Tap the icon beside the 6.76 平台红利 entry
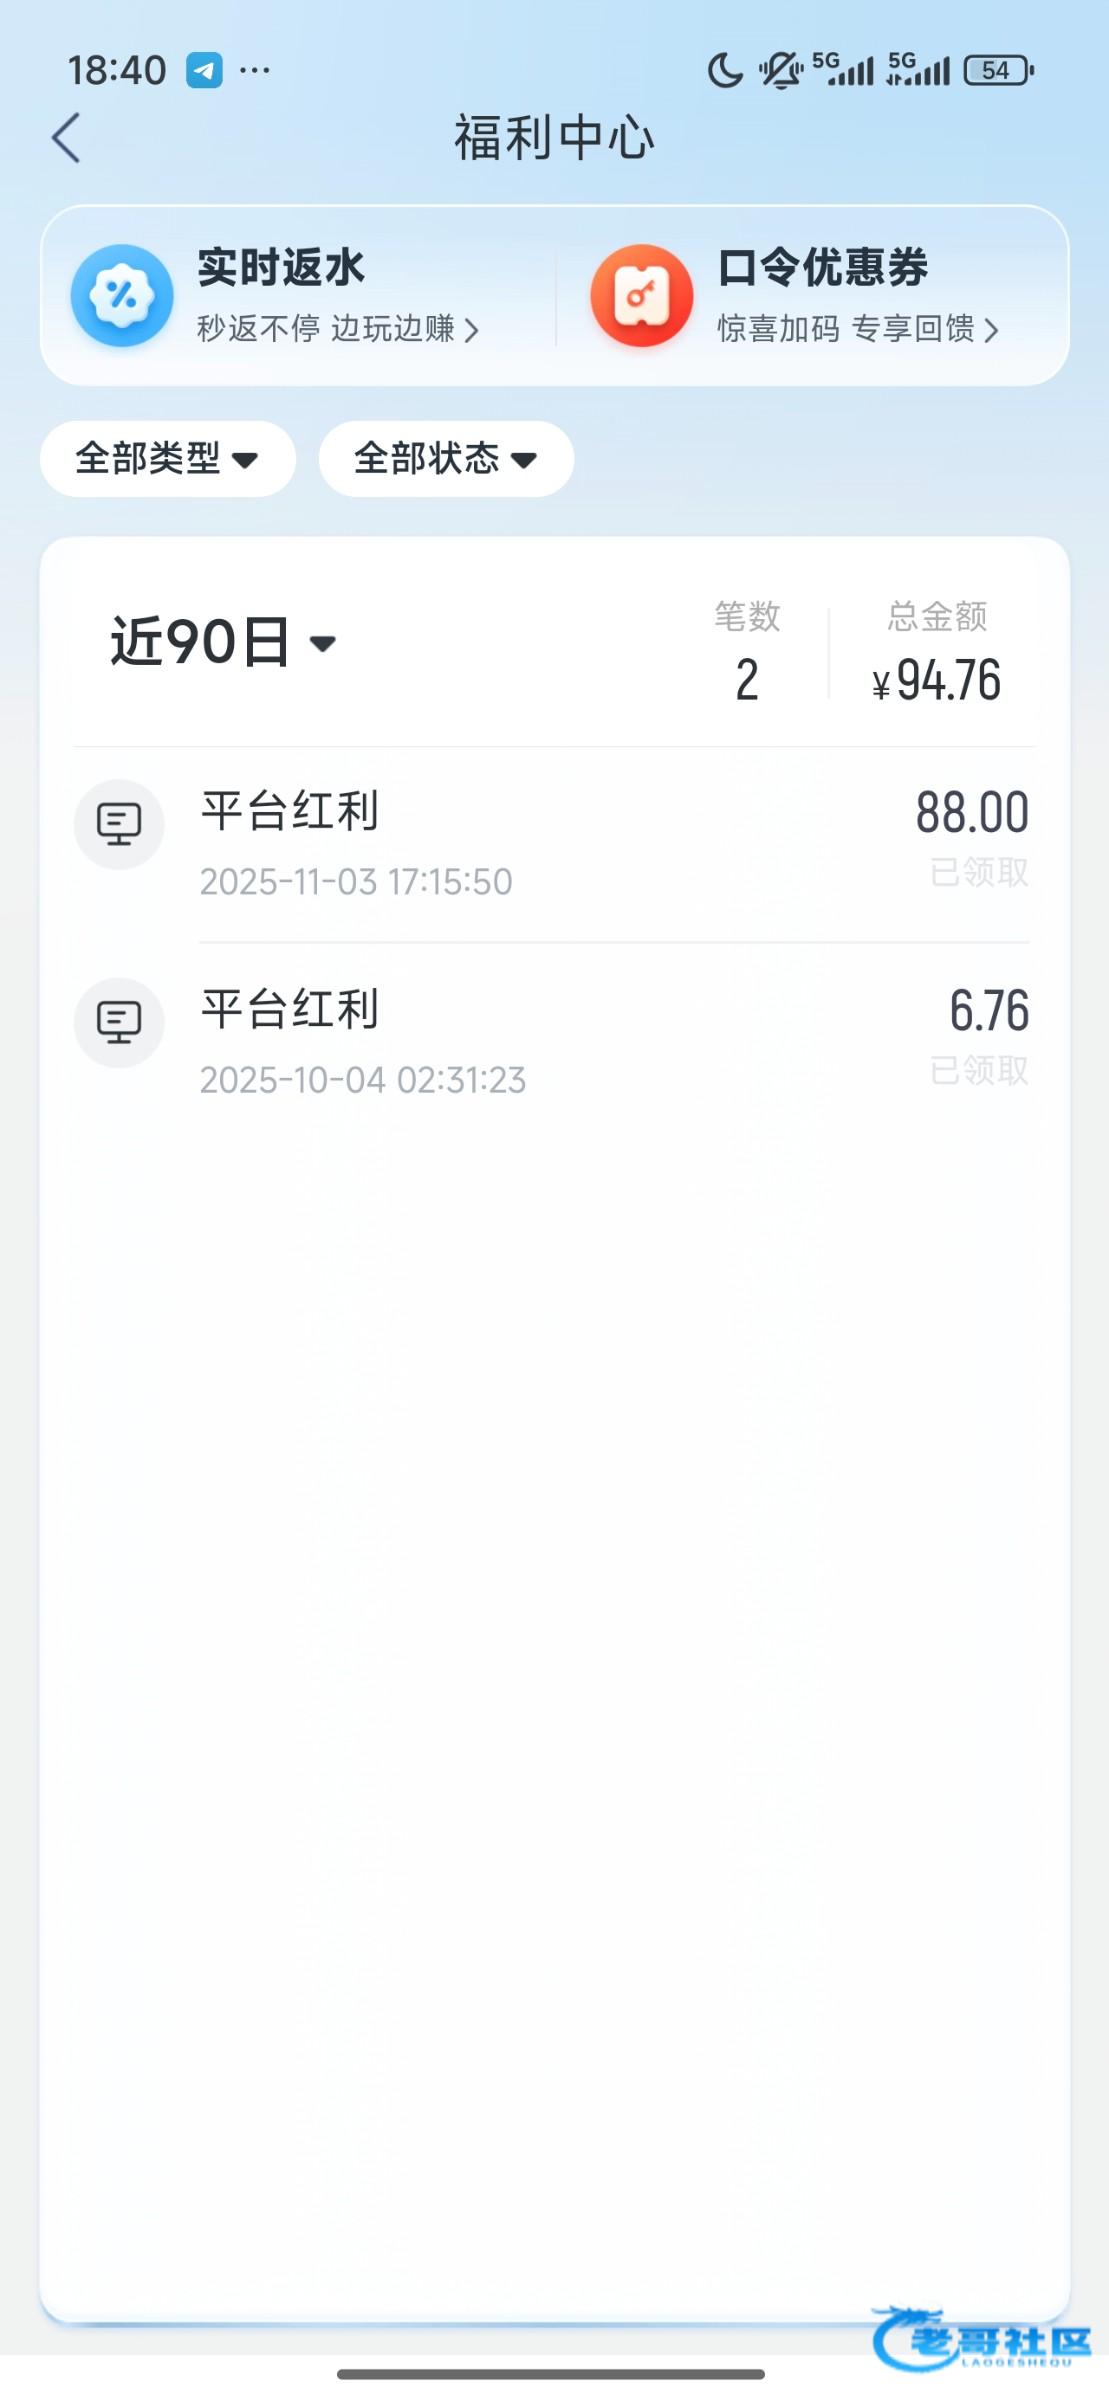The height and width of the screenshot is (2400, 1109). 119,1022
